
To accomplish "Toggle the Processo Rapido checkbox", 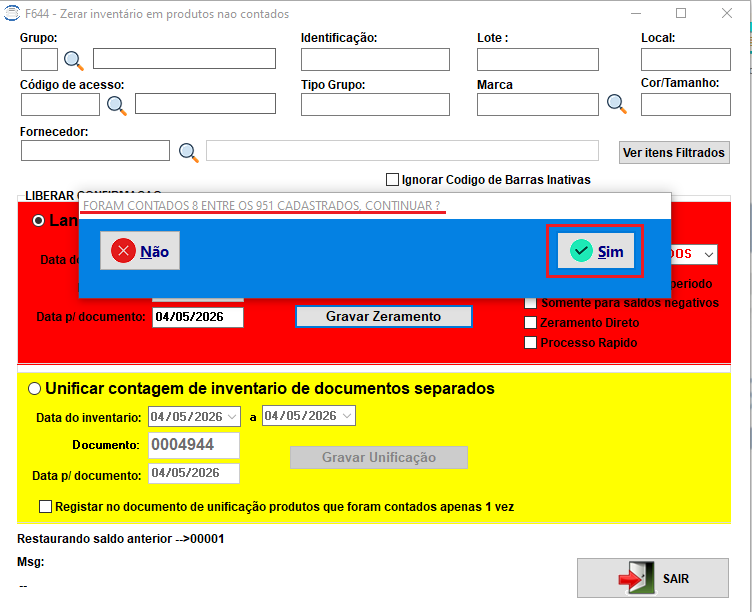I will click(x=530, y=342).
